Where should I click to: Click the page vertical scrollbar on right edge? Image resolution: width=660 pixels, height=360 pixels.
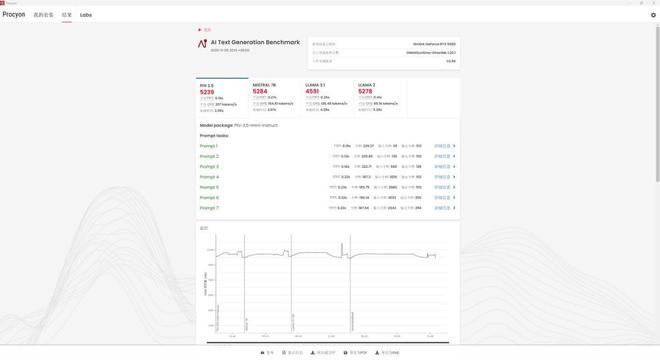click(657, 103)
